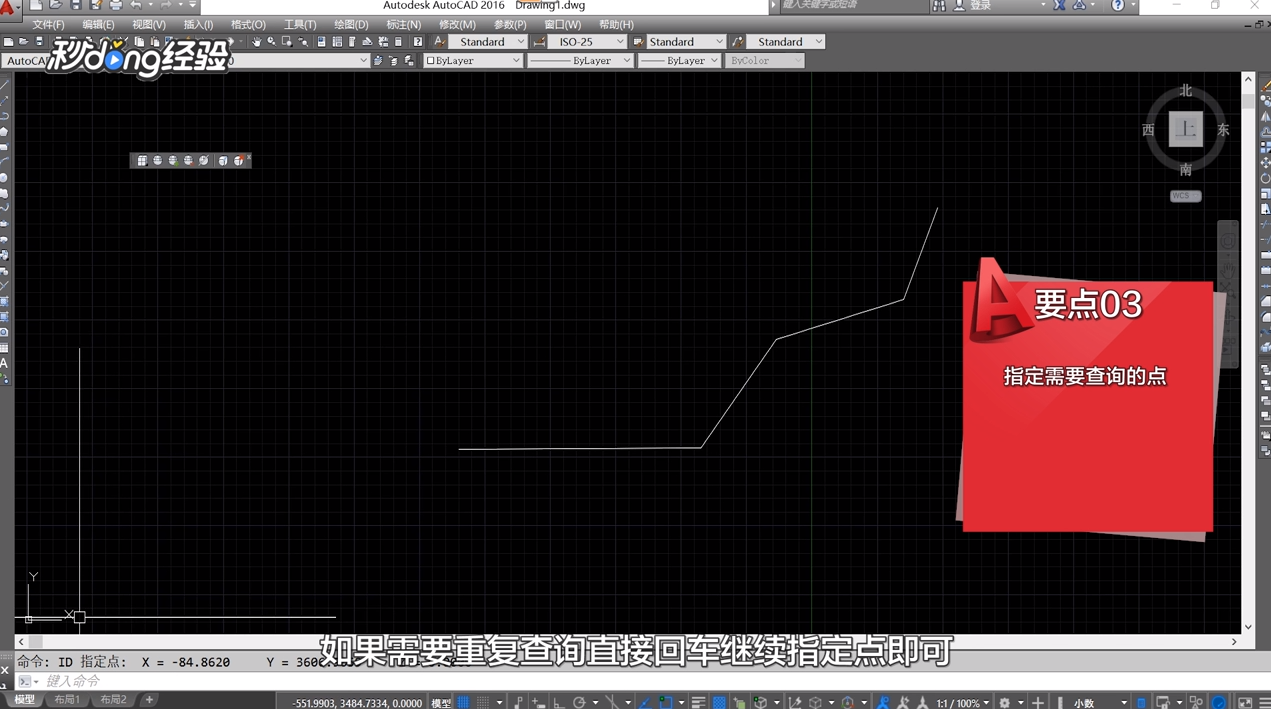Toggle transparency display in status bar
Screen dimensions: 1271x709
click(719, 703)
